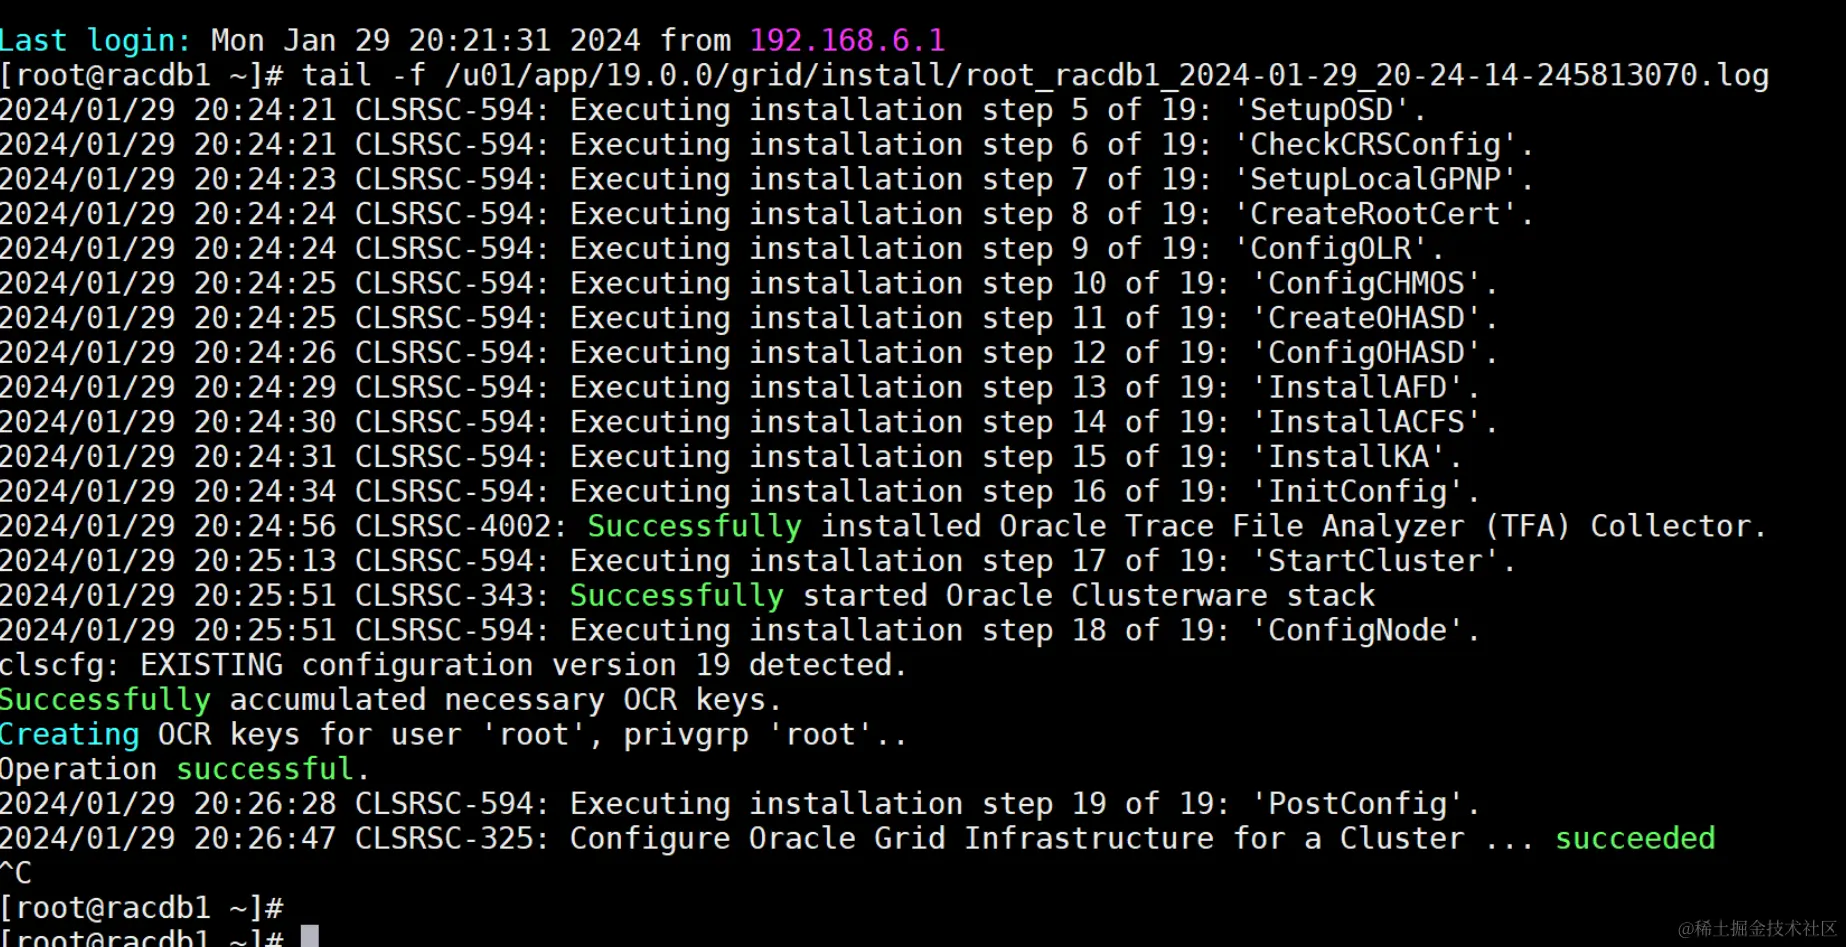Click the 'CreateRootCert' step name
The width and height of the screenshot is (1846, 947).
1375,214
